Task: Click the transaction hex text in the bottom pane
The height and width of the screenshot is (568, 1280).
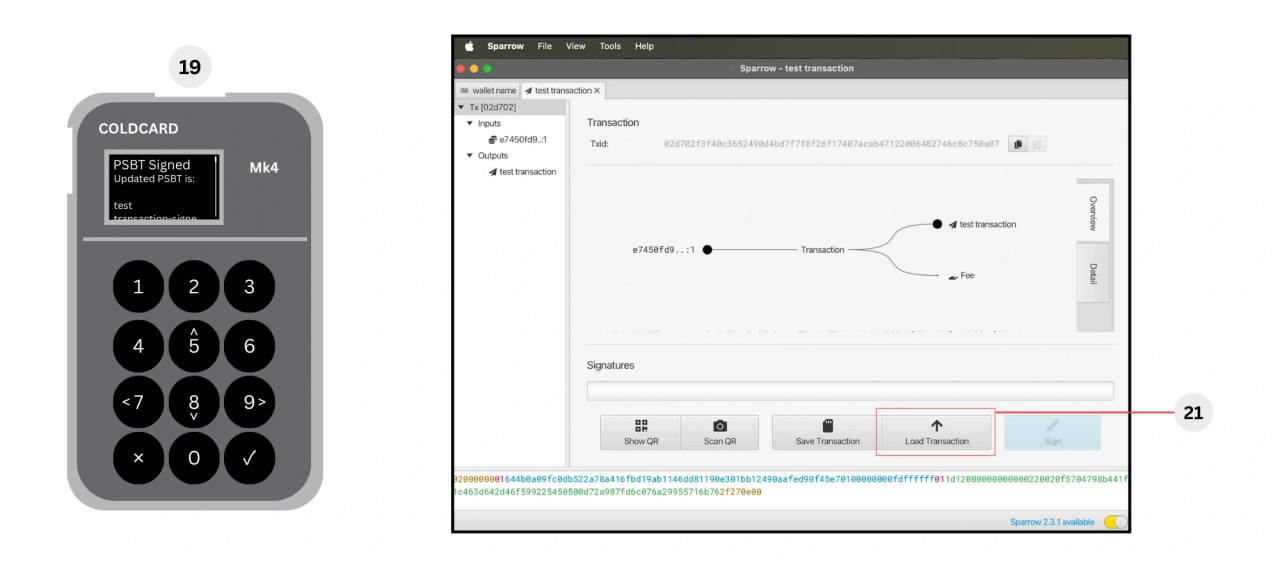Action: point(790,485)
